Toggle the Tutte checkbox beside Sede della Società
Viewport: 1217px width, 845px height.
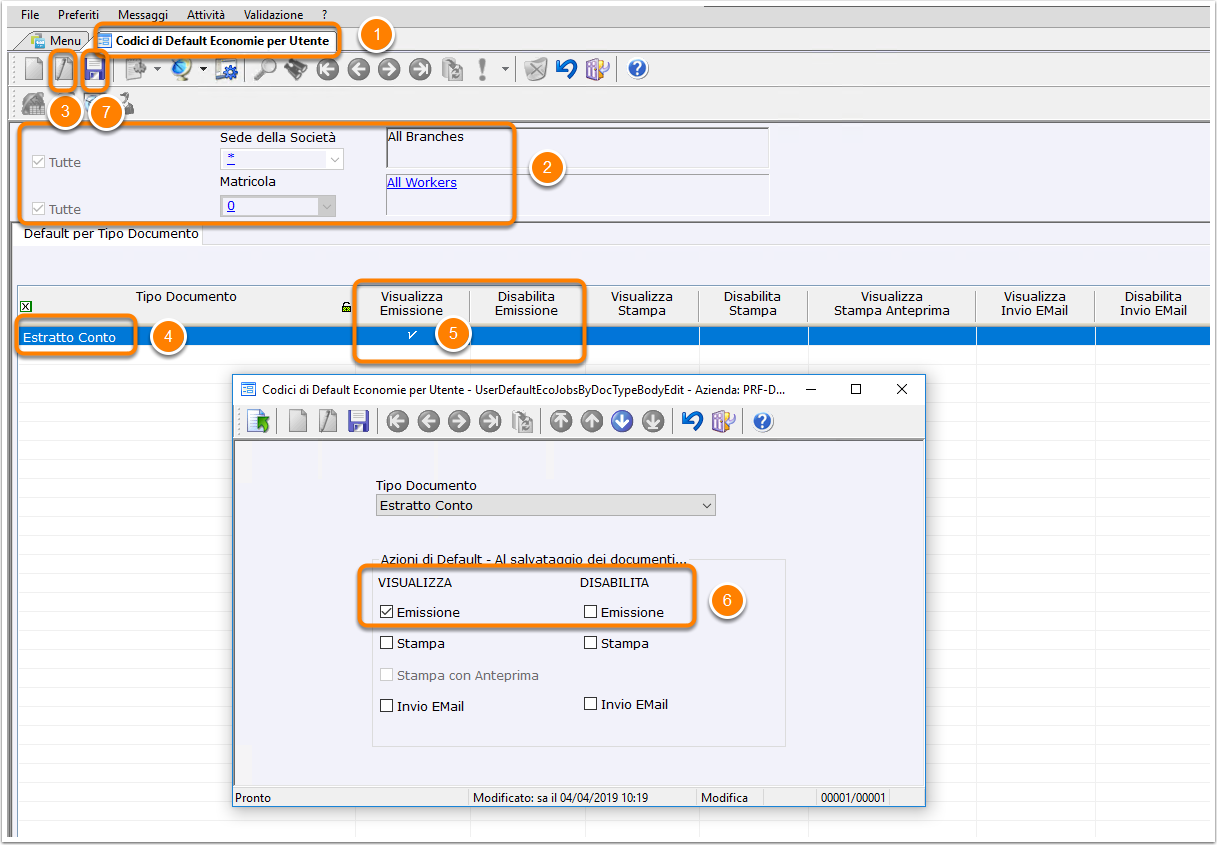tap(39, 162)
